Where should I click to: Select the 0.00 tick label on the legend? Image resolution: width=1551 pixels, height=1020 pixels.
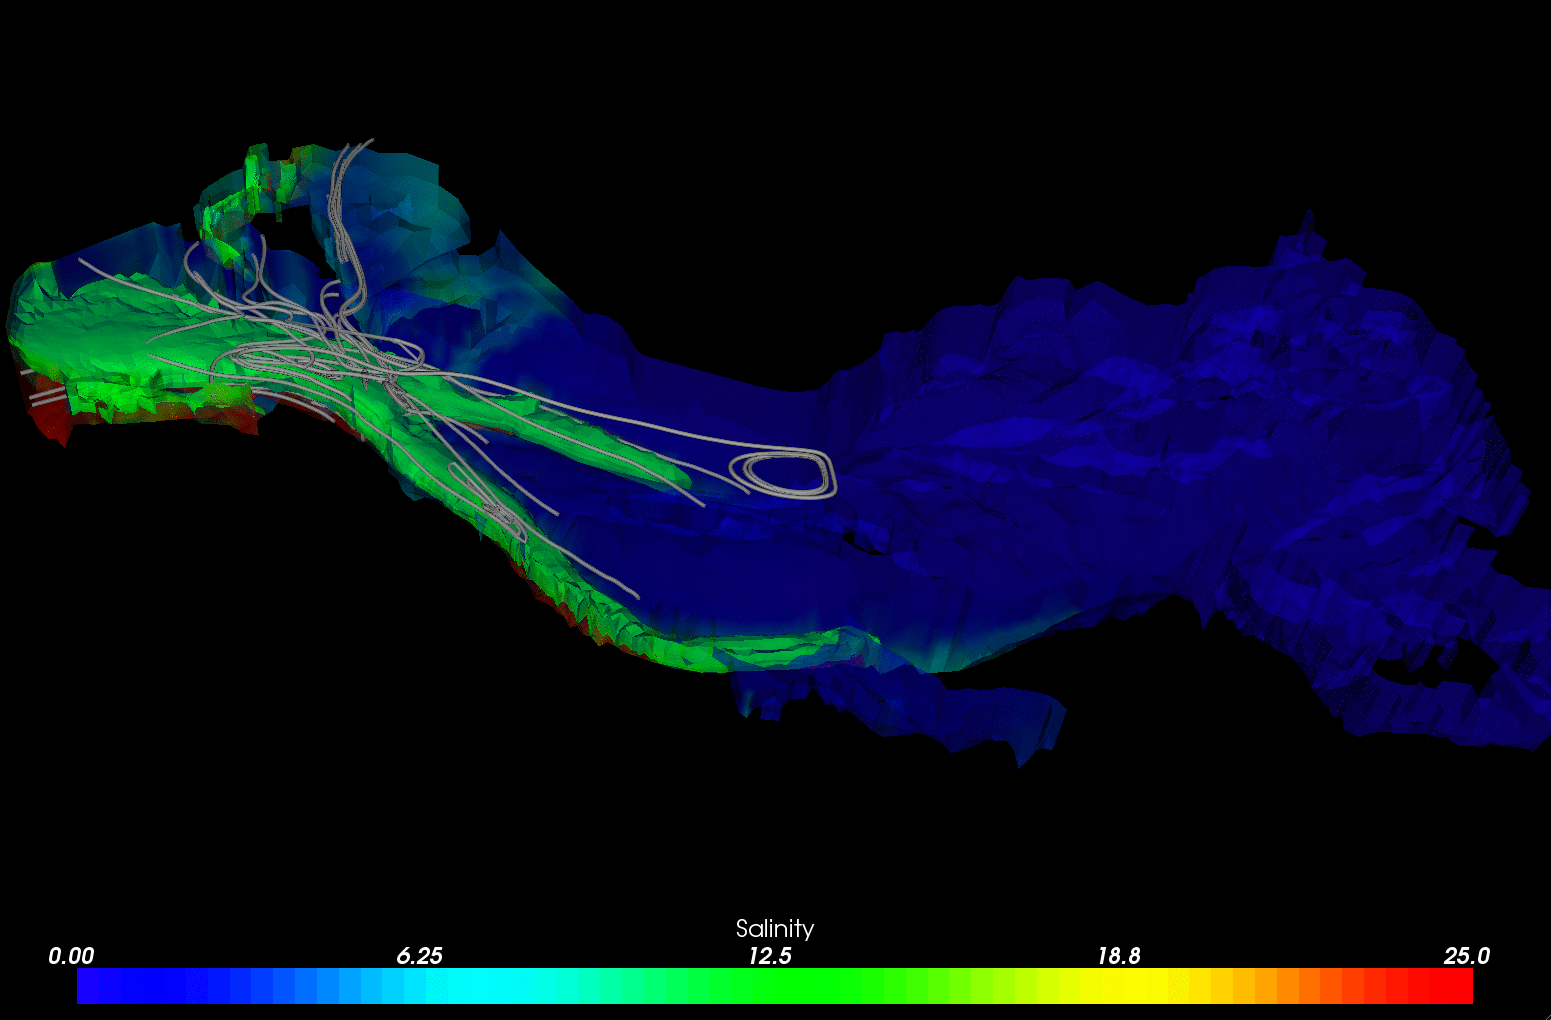pyautogui.click(x=71, y=956)
